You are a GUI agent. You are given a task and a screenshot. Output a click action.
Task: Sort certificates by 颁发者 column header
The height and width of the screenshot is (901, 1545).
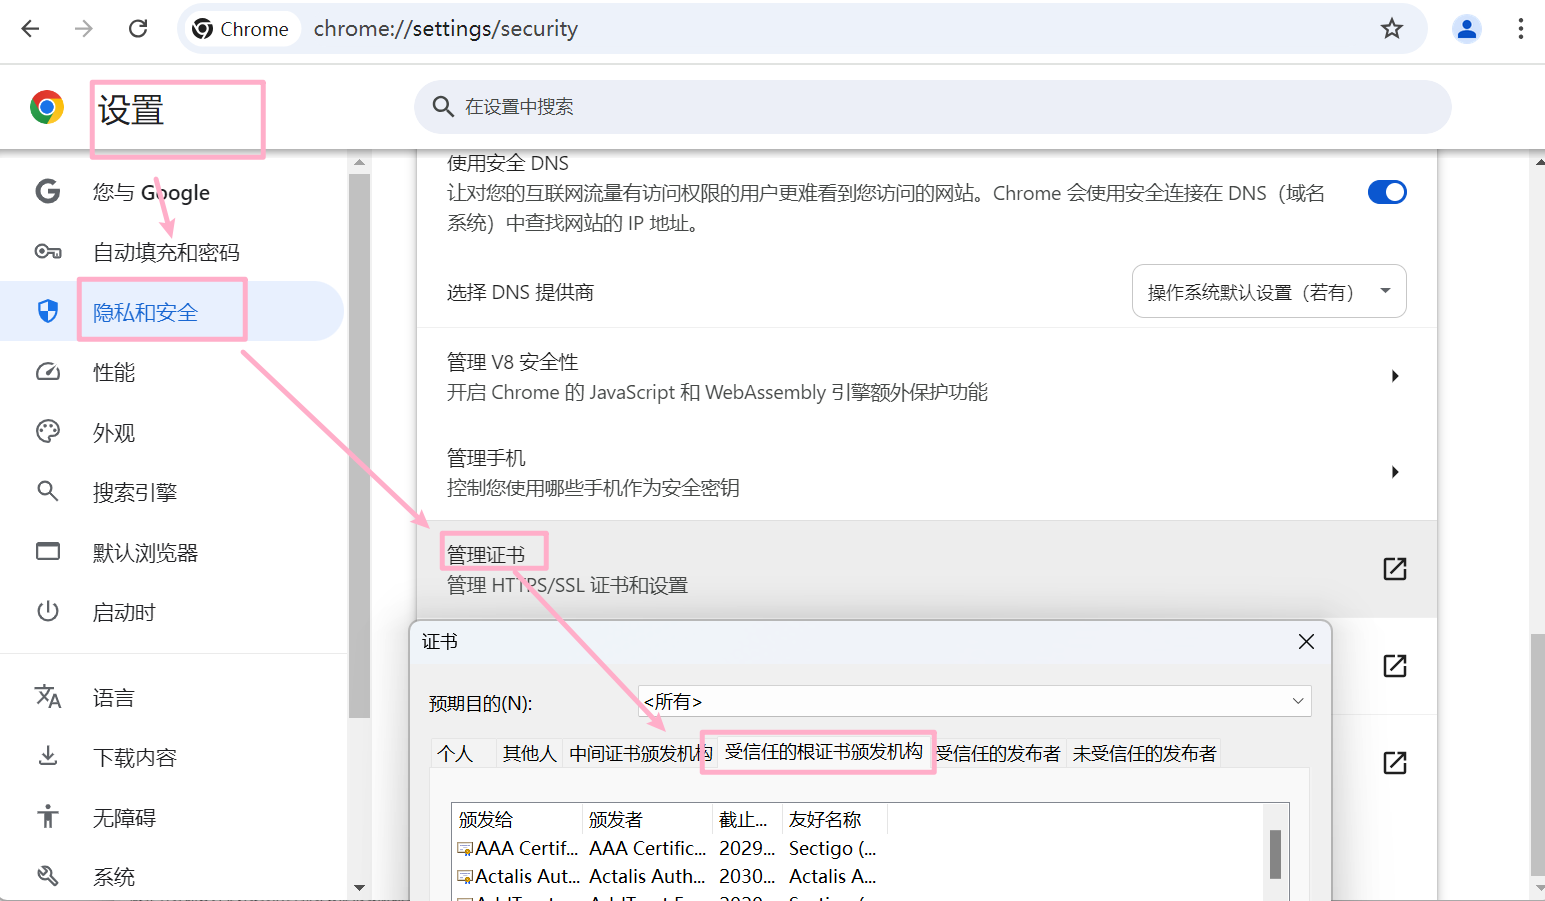click(647, 819)
